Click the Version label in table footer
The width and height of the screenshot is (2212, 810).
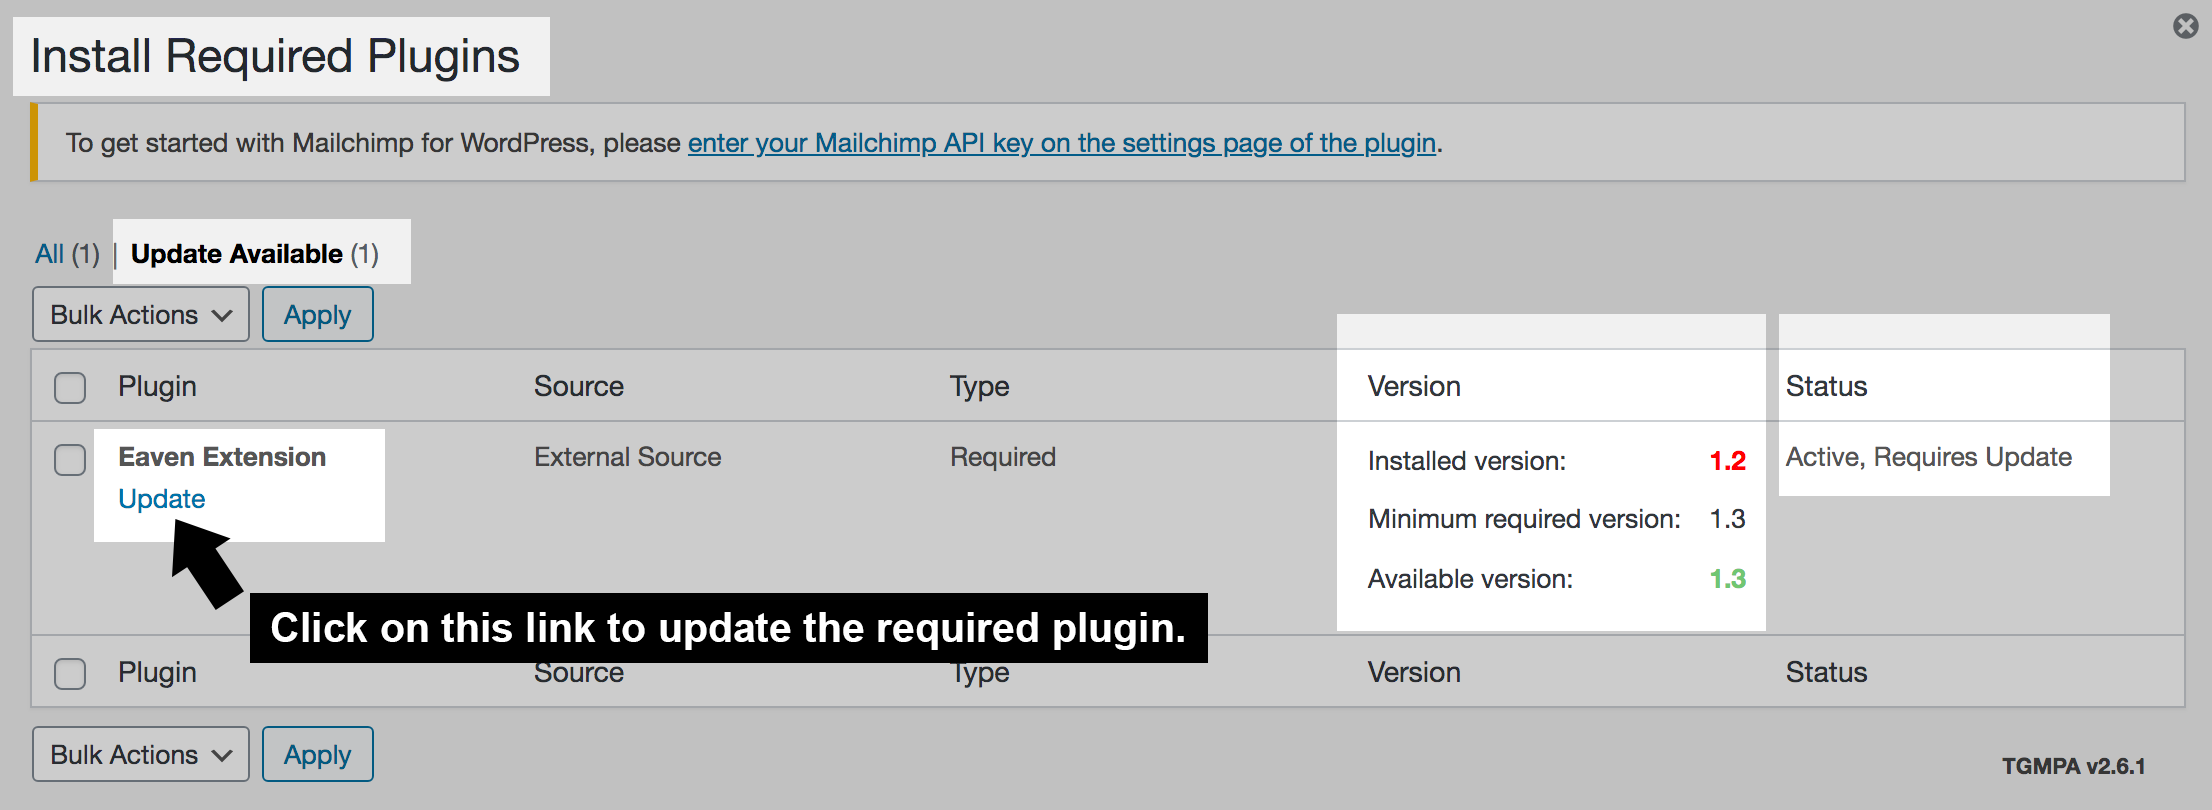1414,672
